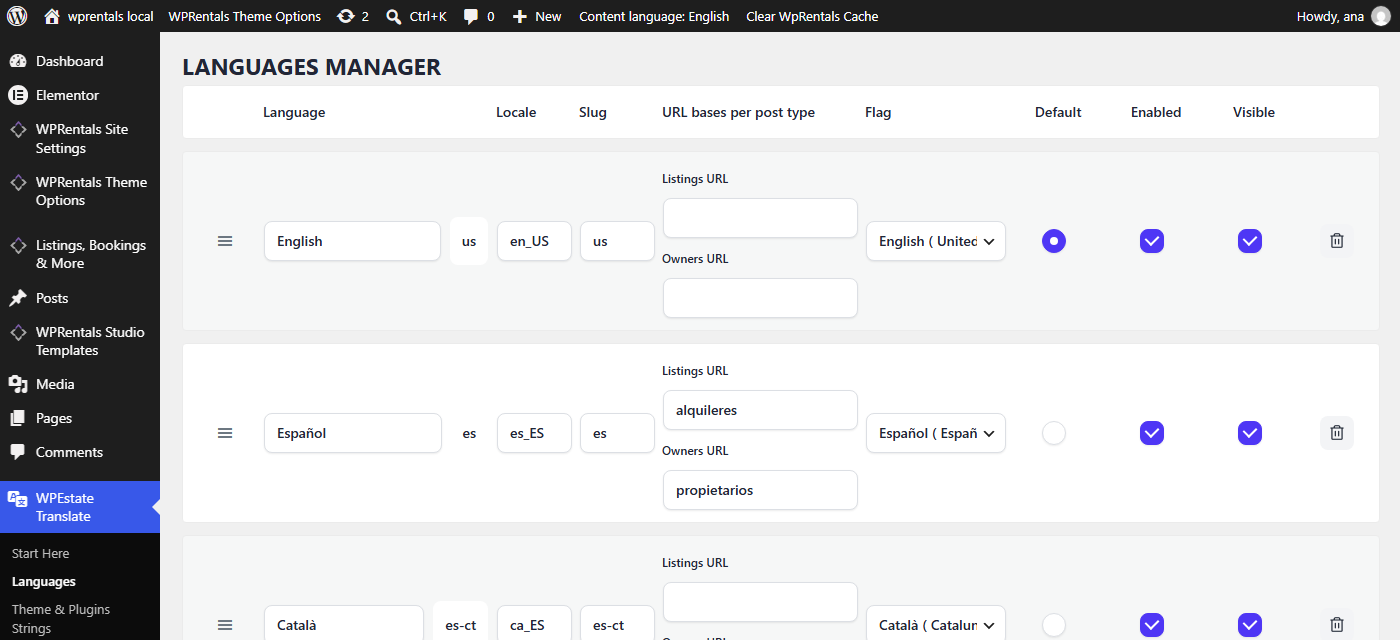Edit the es-ct slug field
Screen dimensions: 1400x640
click(x=617, y=624)
